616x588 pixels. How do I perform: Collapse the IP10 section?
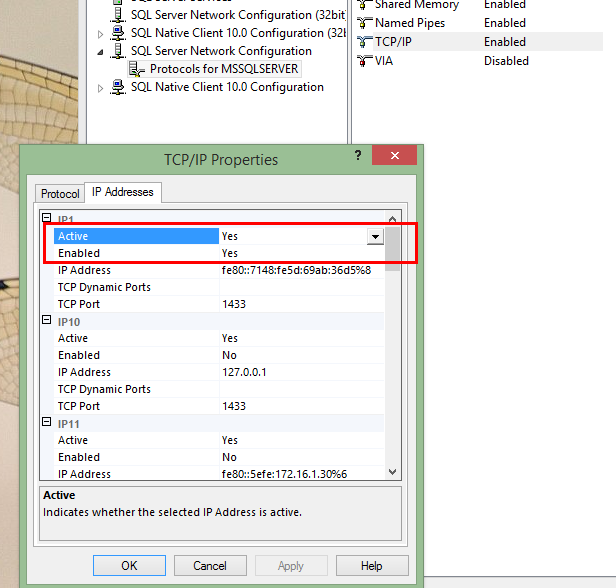(x=46, y=321)
